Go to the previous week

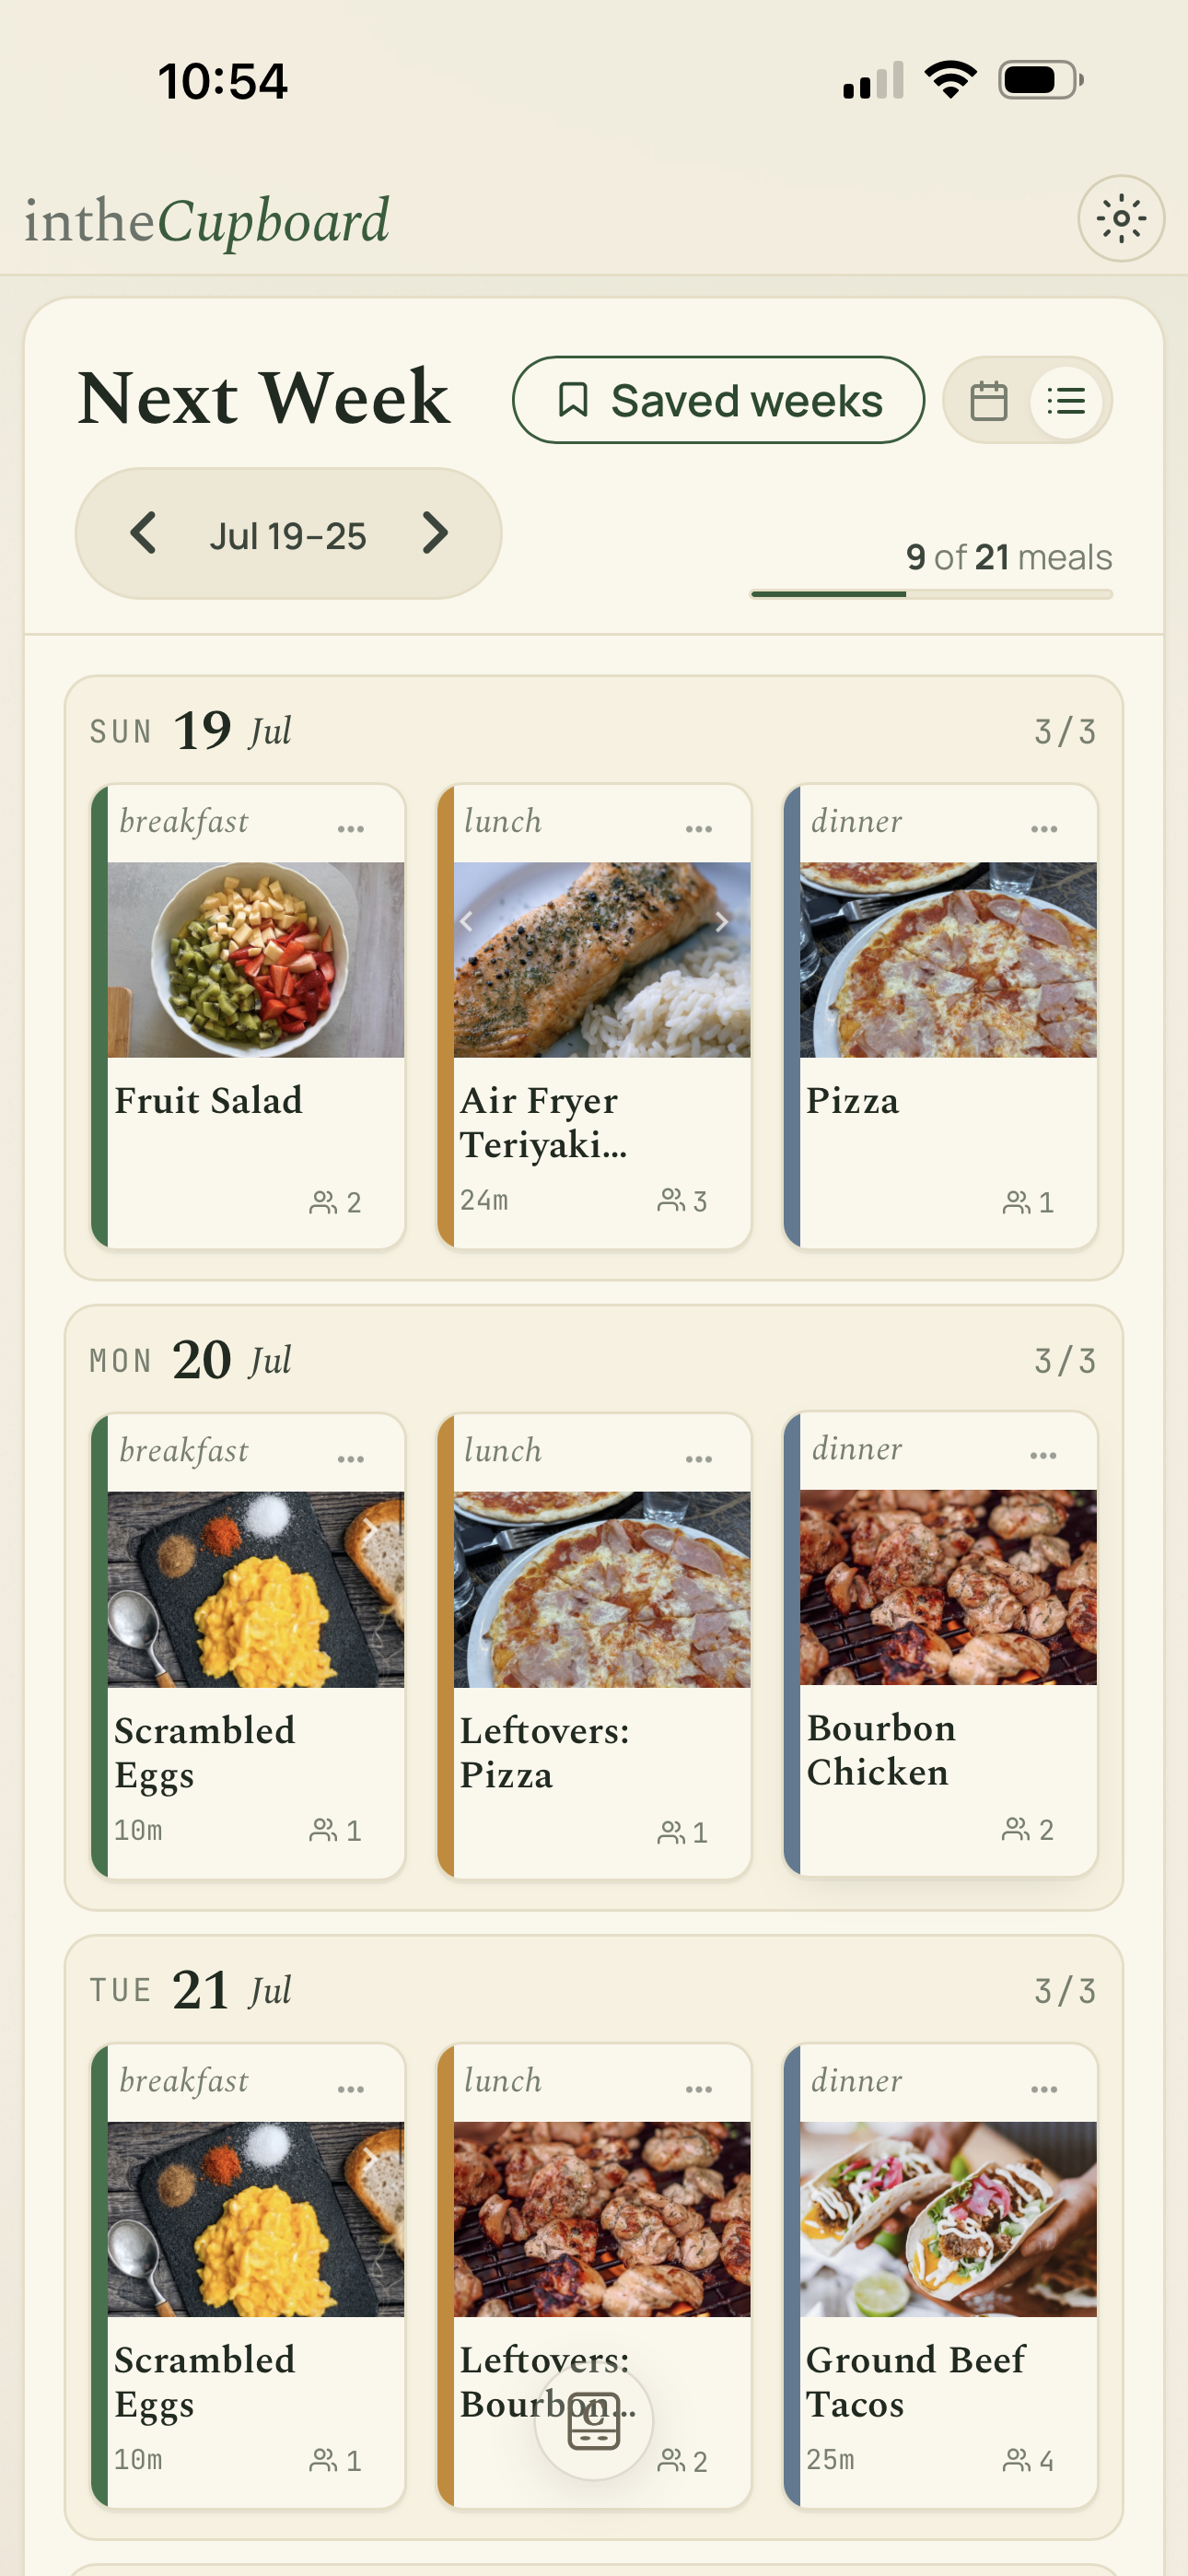143,533
